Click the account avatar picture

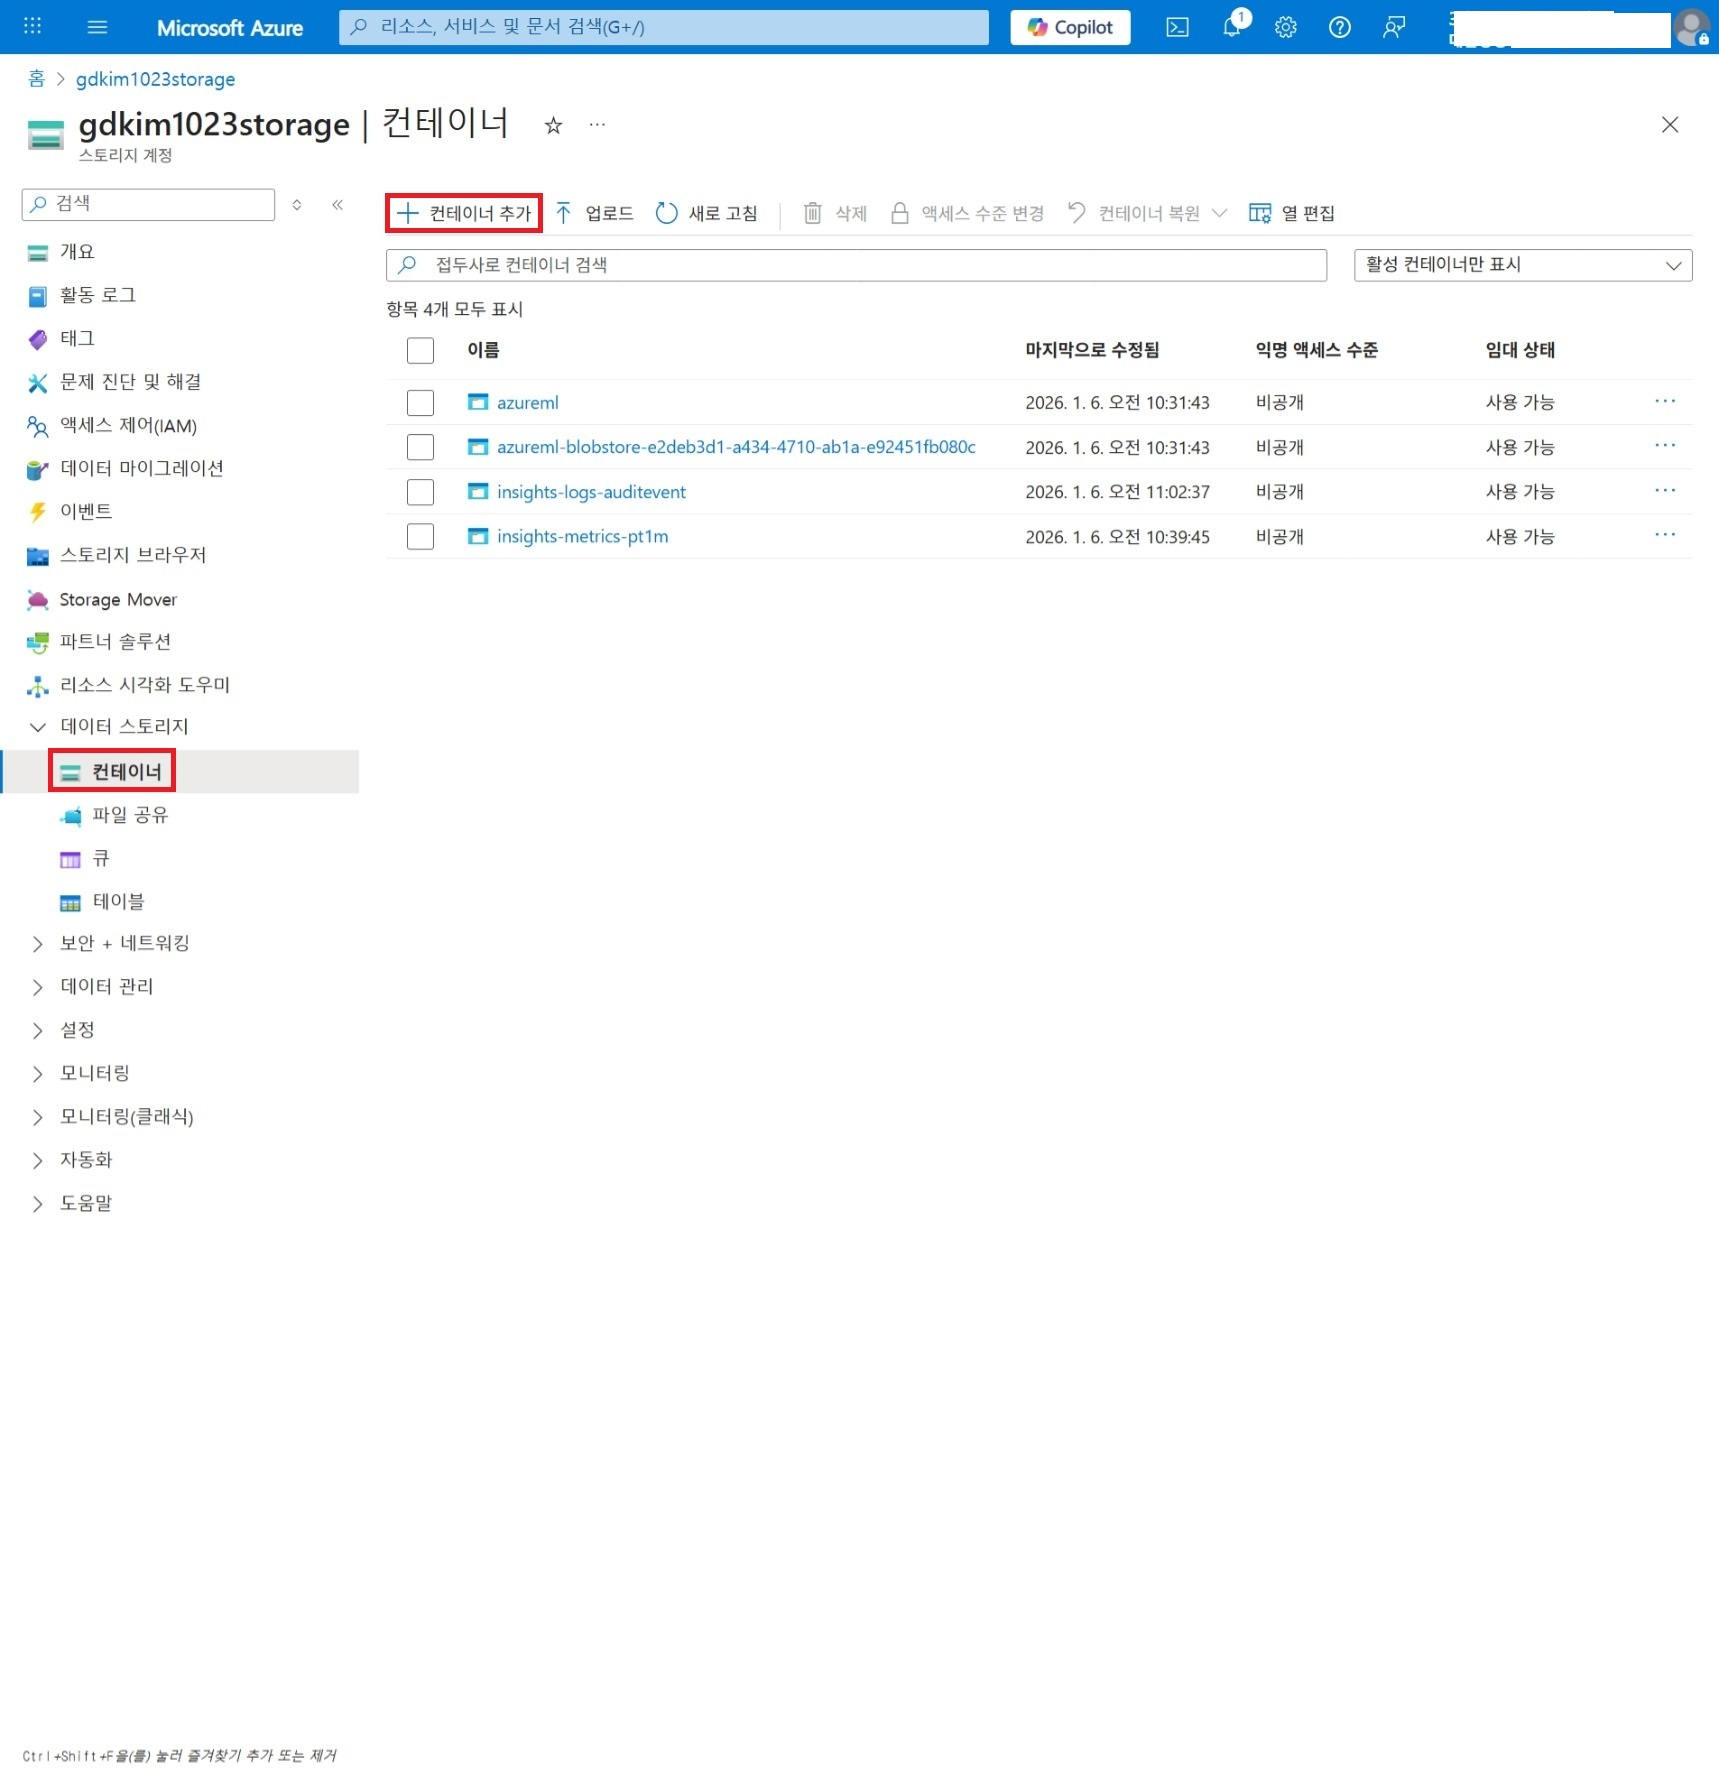coord(1692,27)
